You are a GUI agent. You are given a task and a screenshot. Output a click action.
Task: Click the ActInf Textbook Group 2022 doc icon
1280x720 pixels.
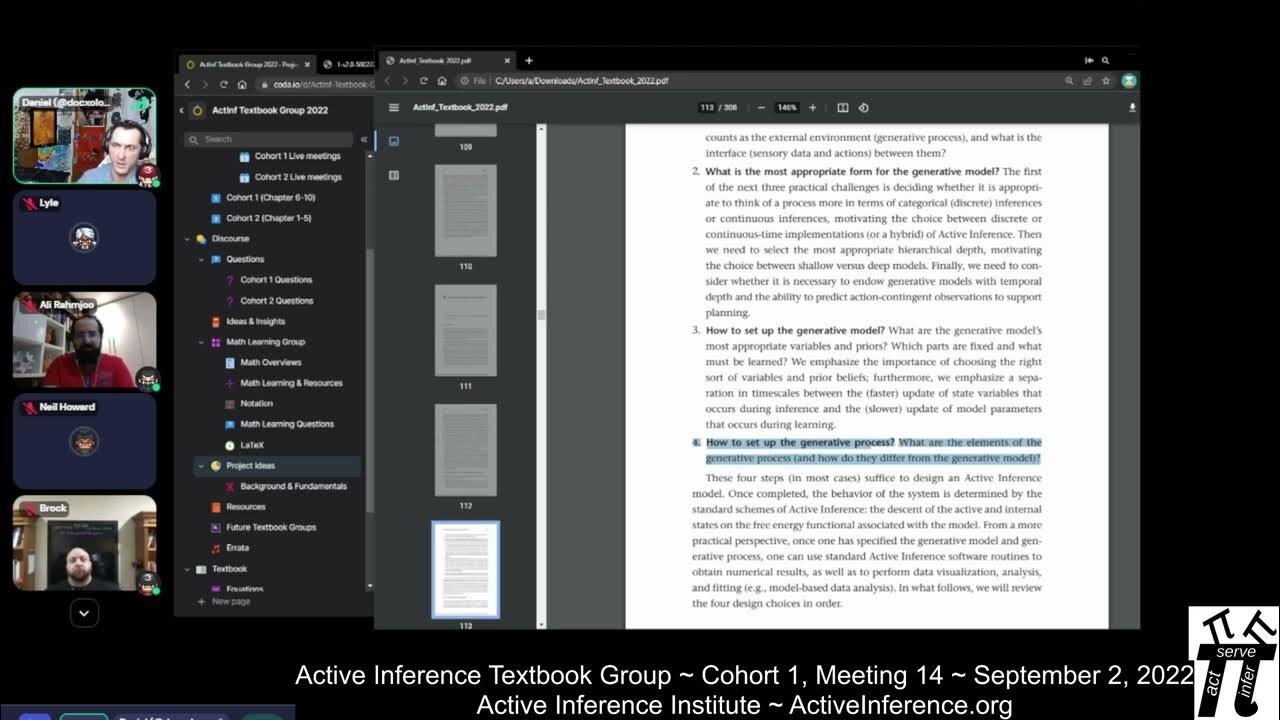(197, 110)
